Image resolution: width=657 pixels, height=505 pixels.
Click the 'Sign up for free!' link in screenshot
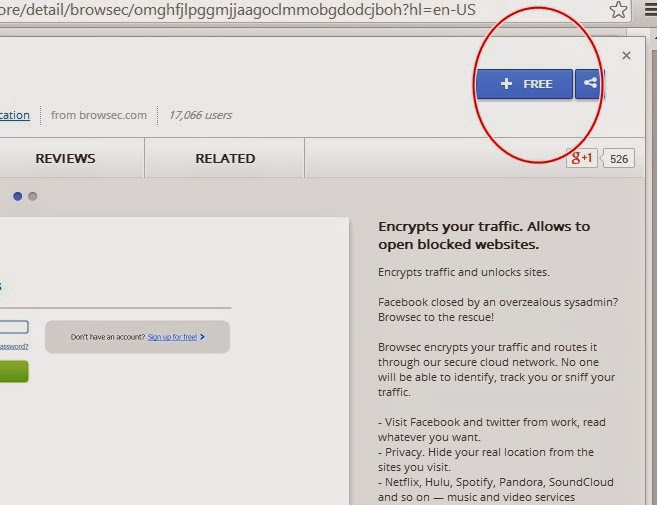[172, 337]
